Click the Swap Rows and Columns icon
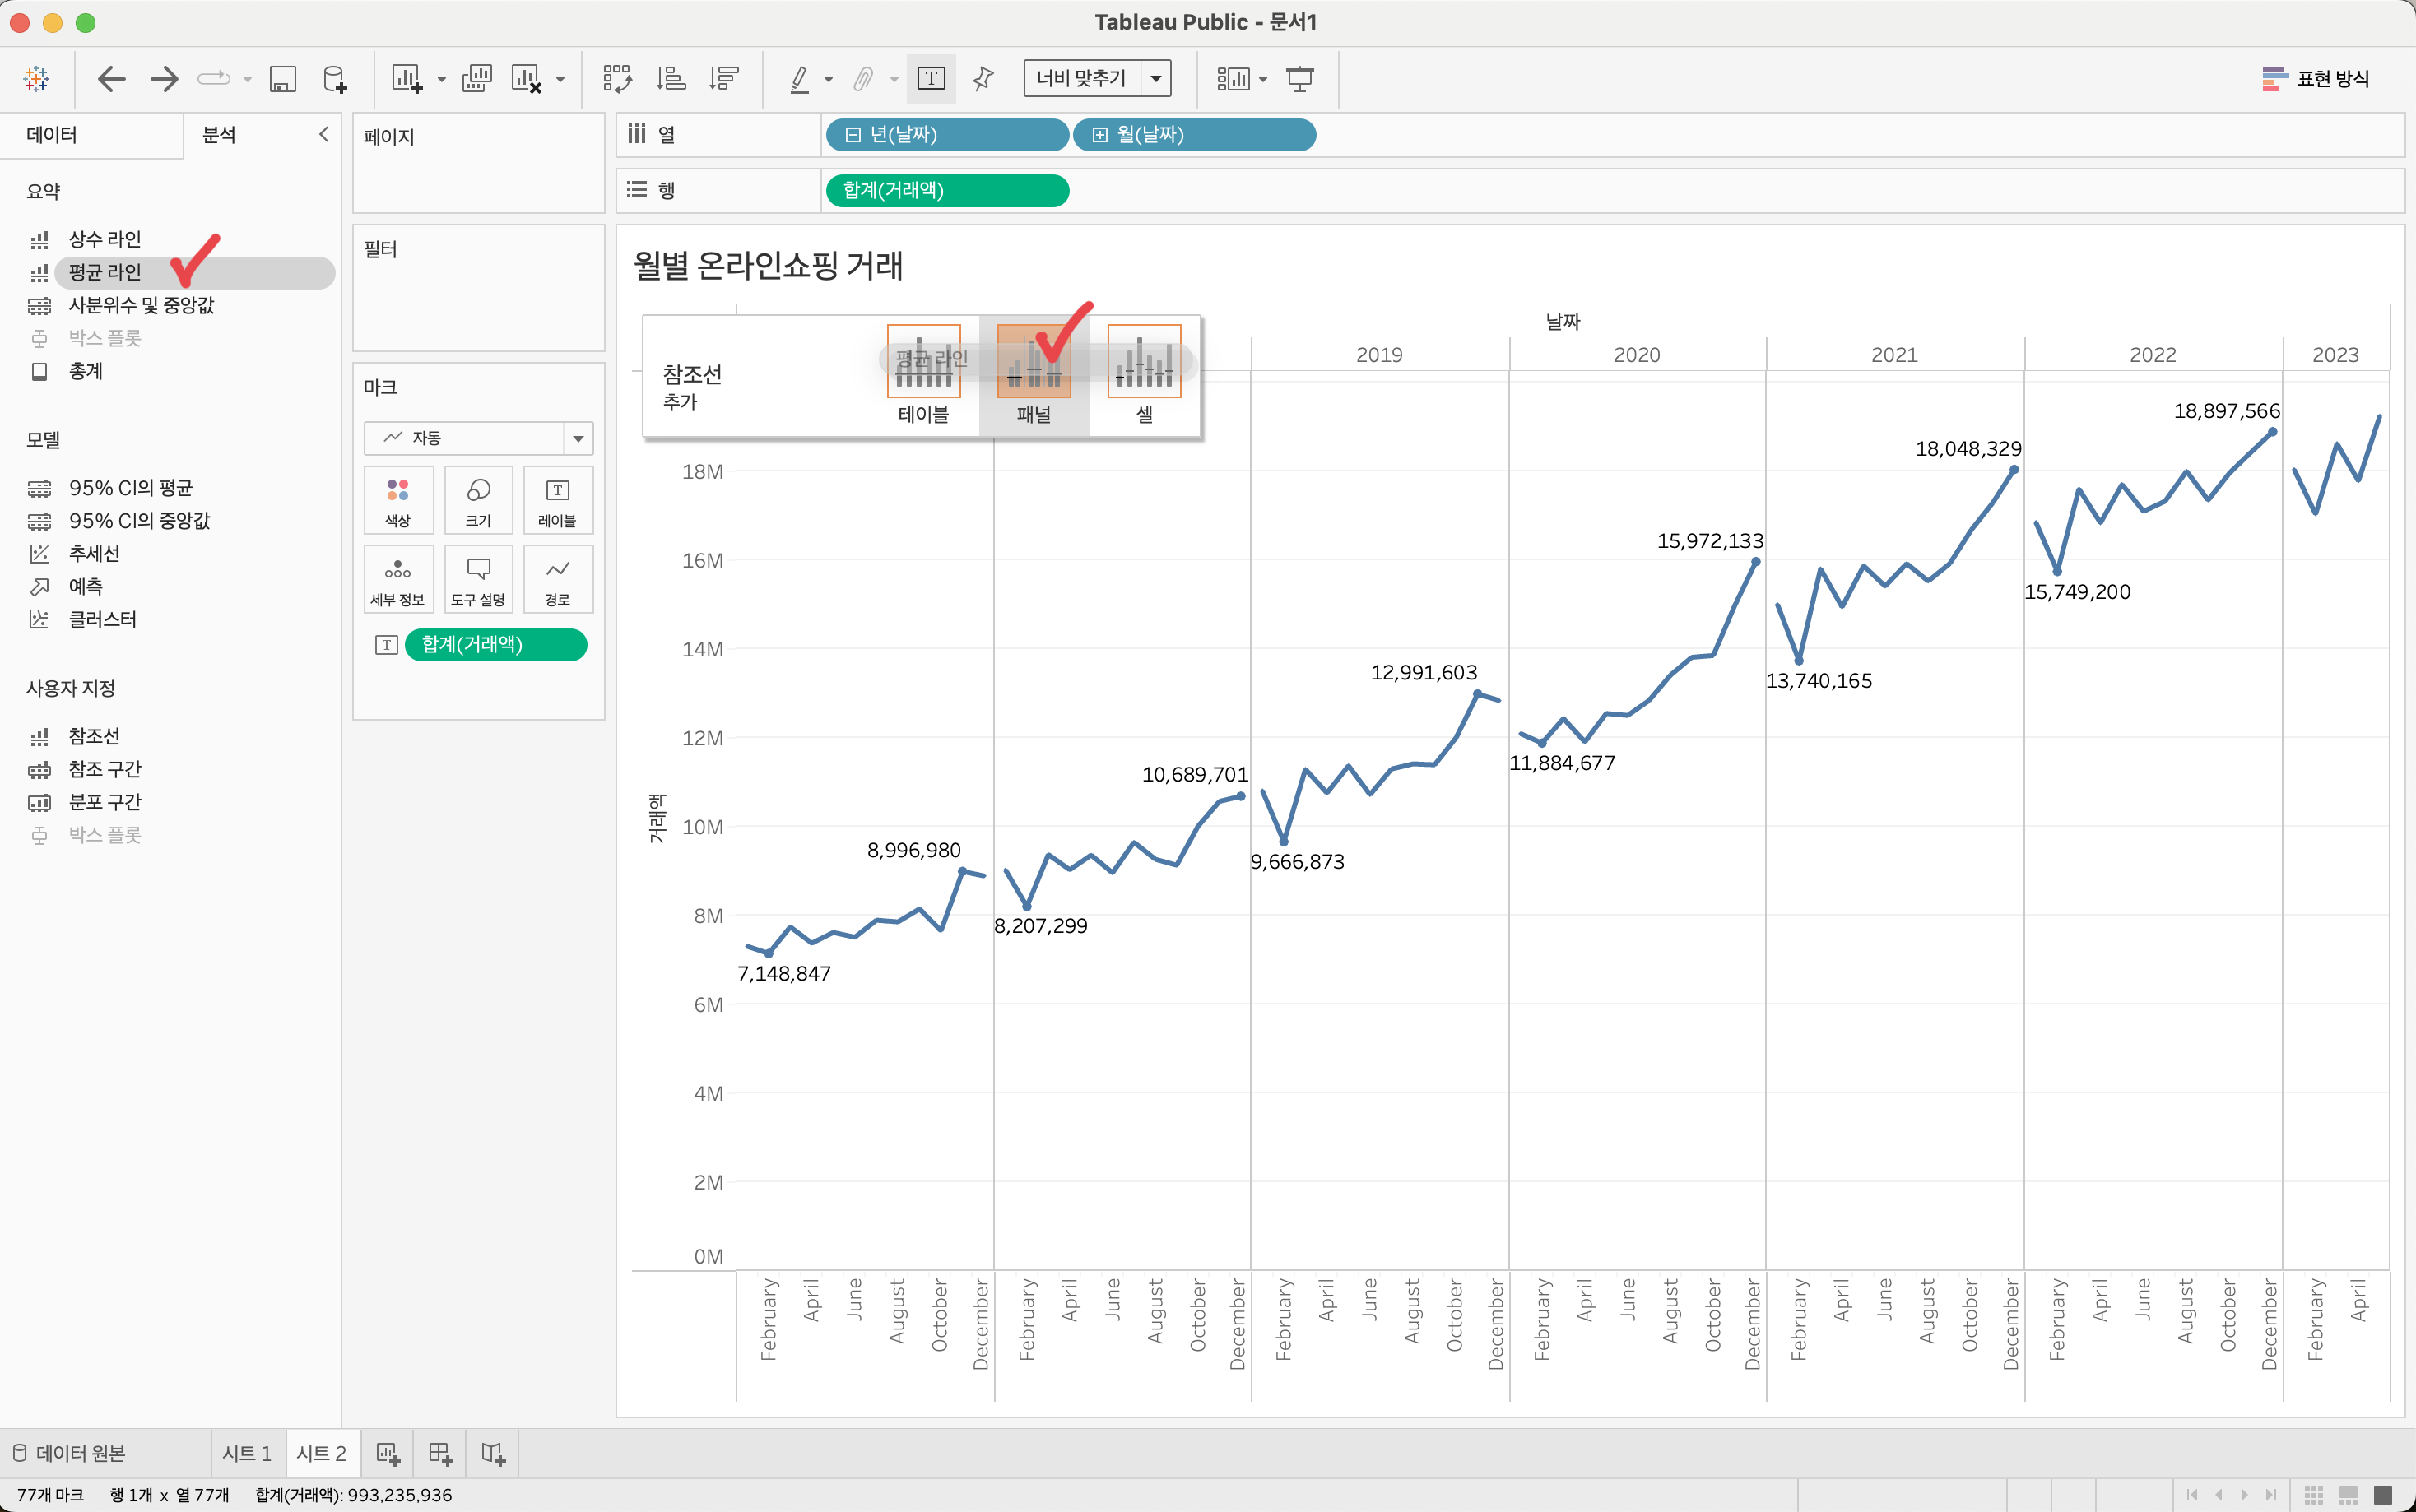This screenshot has height=1512, width=2416. point(617,79)
